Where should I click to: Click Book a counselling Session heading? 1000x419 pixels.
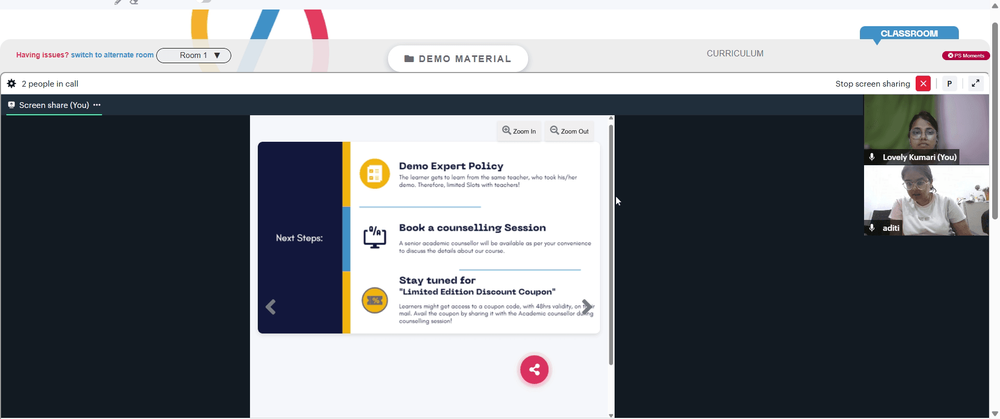click(x=472, y=228)
